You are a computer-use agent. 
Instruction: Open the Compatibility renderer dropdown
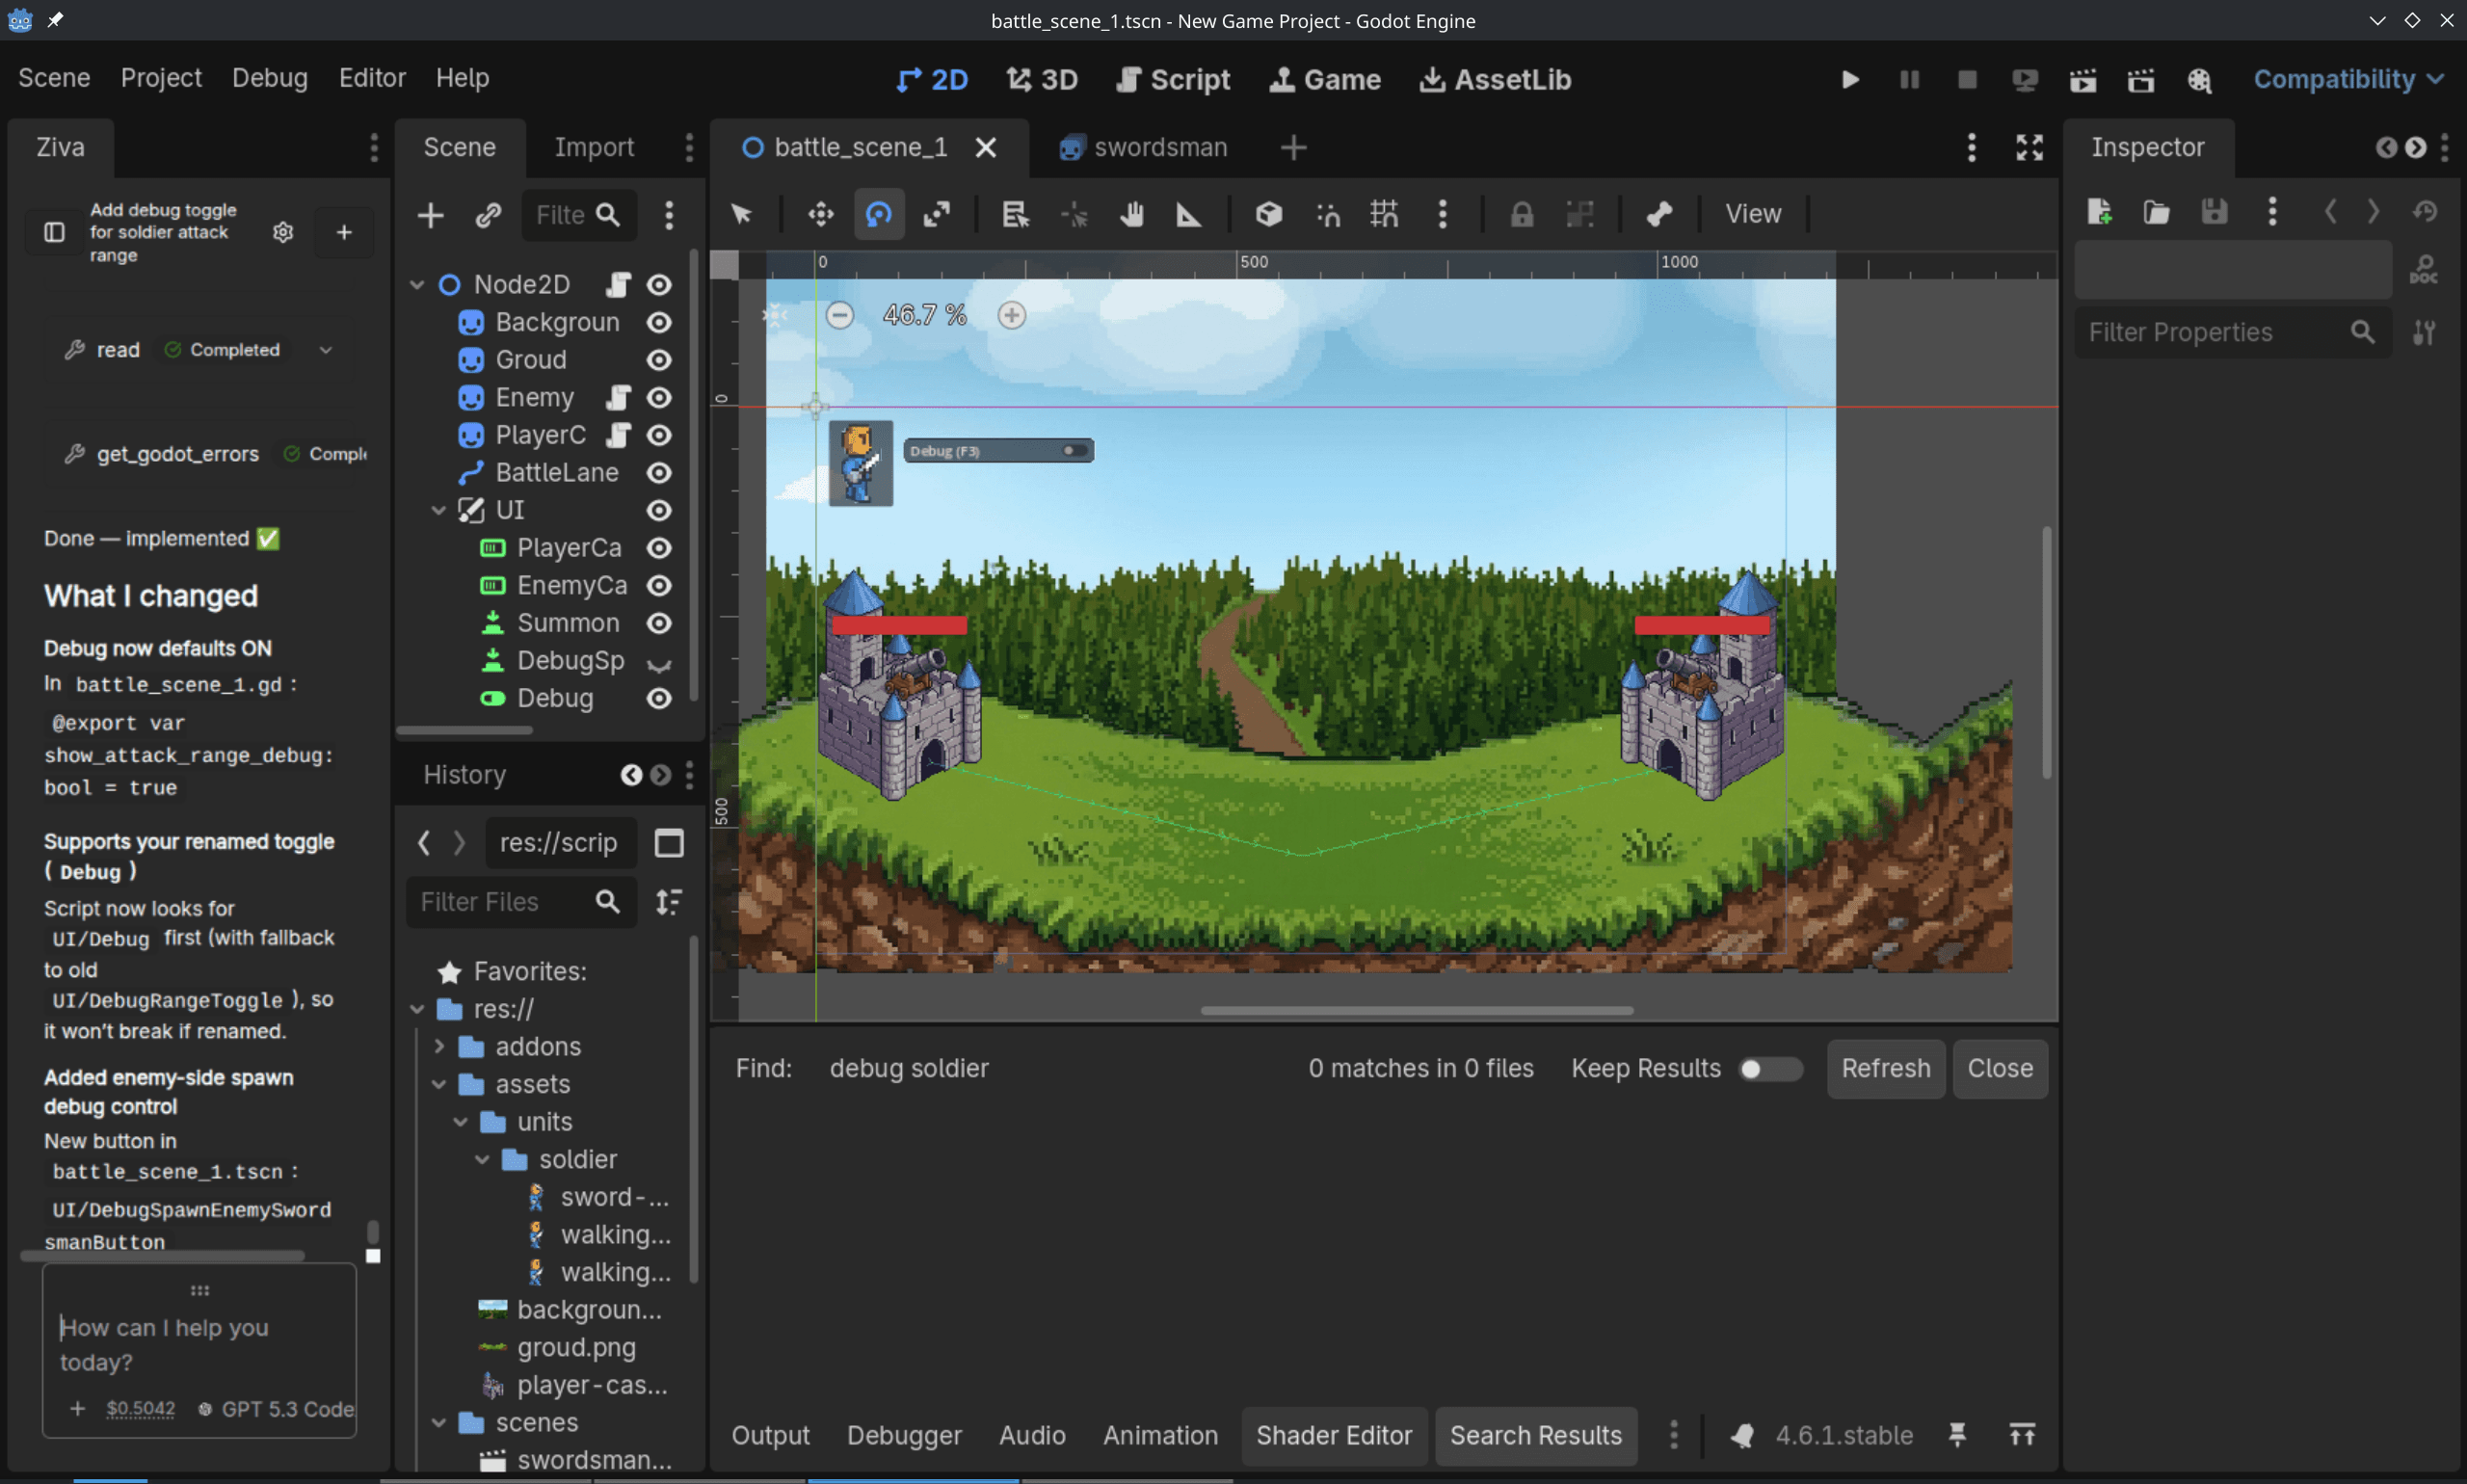pyautogui.click(x=2347, y=80)
